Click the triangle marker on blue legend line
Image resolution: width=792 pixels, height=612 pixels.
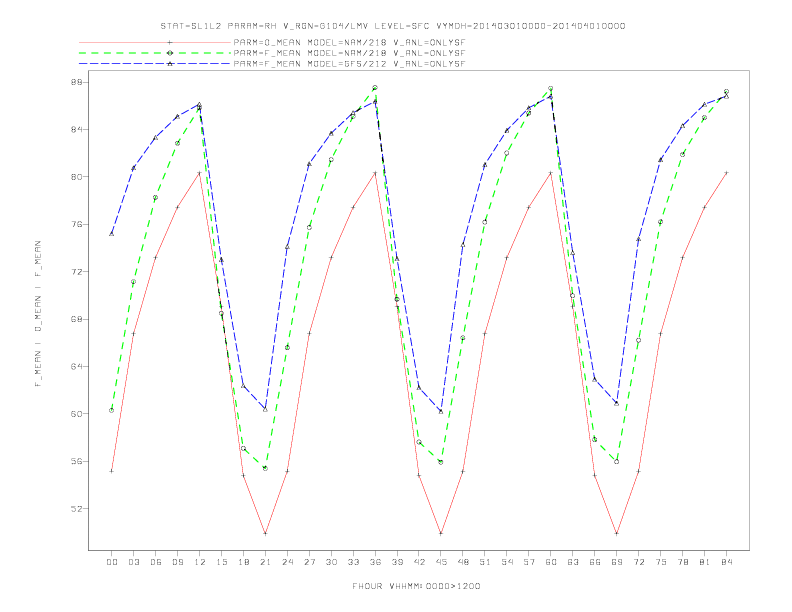170,64
